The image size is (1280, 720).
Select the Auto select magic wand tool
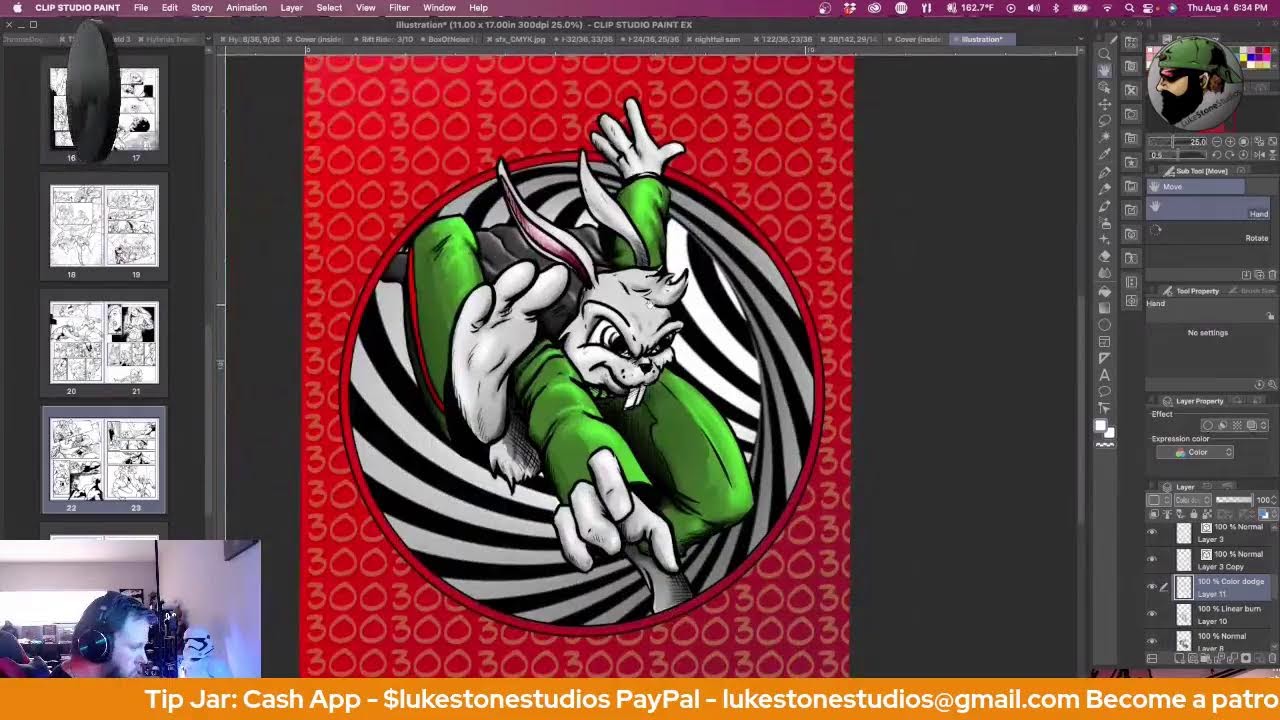[1104, 137]
